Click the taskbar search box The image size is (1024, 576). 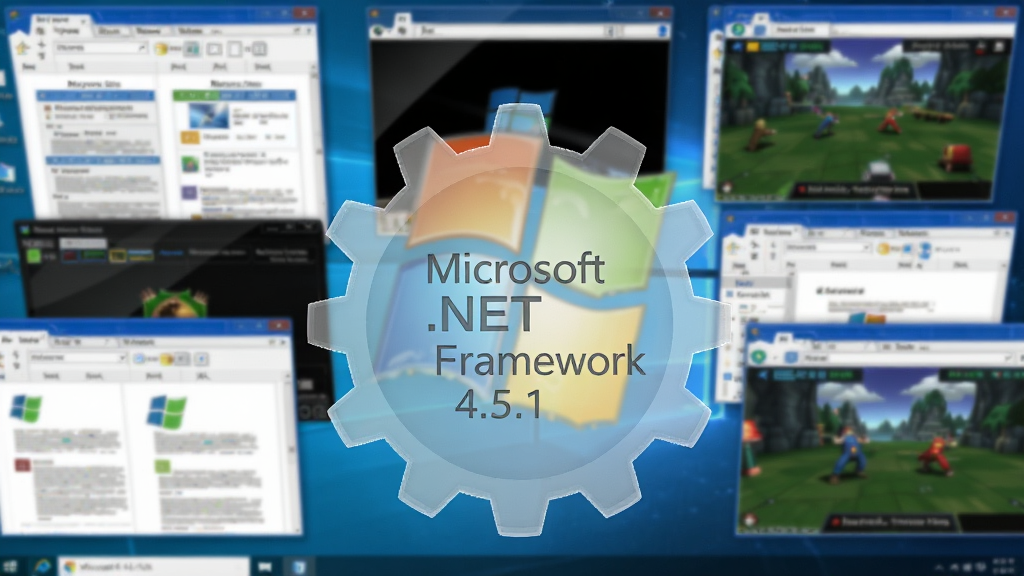[154, 566]
